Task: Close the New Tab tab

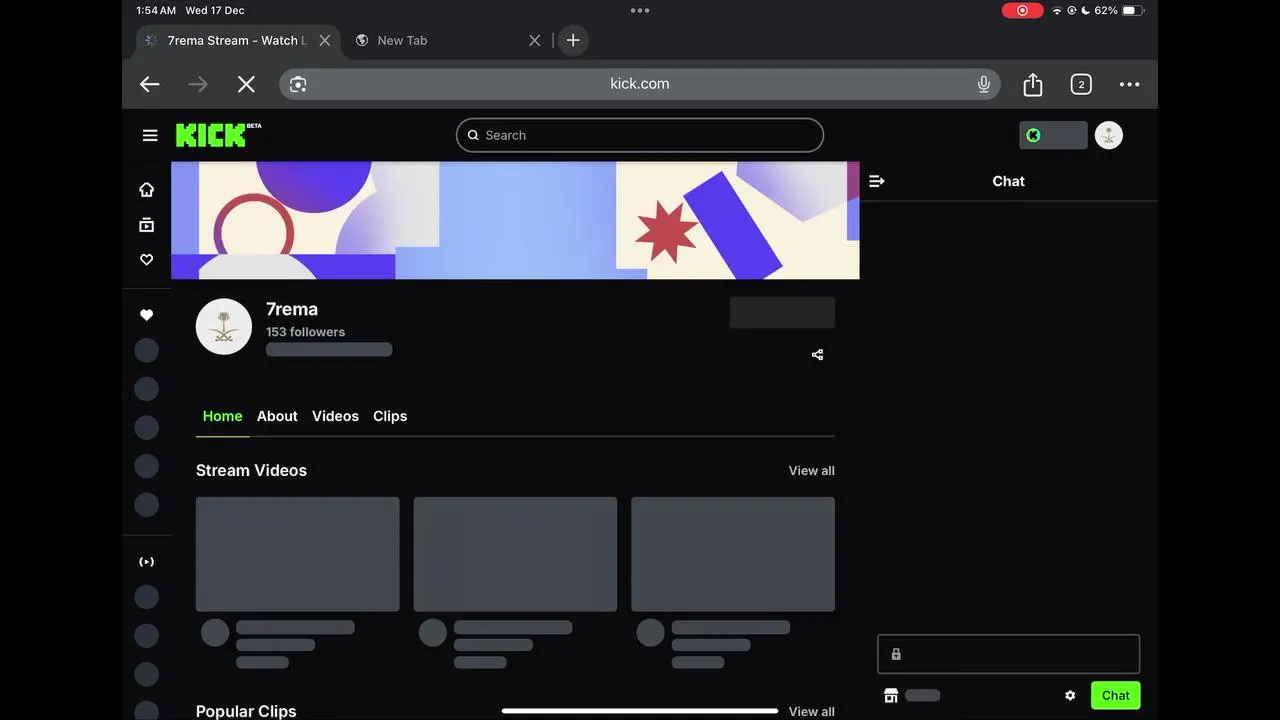Action: point(535,40)
